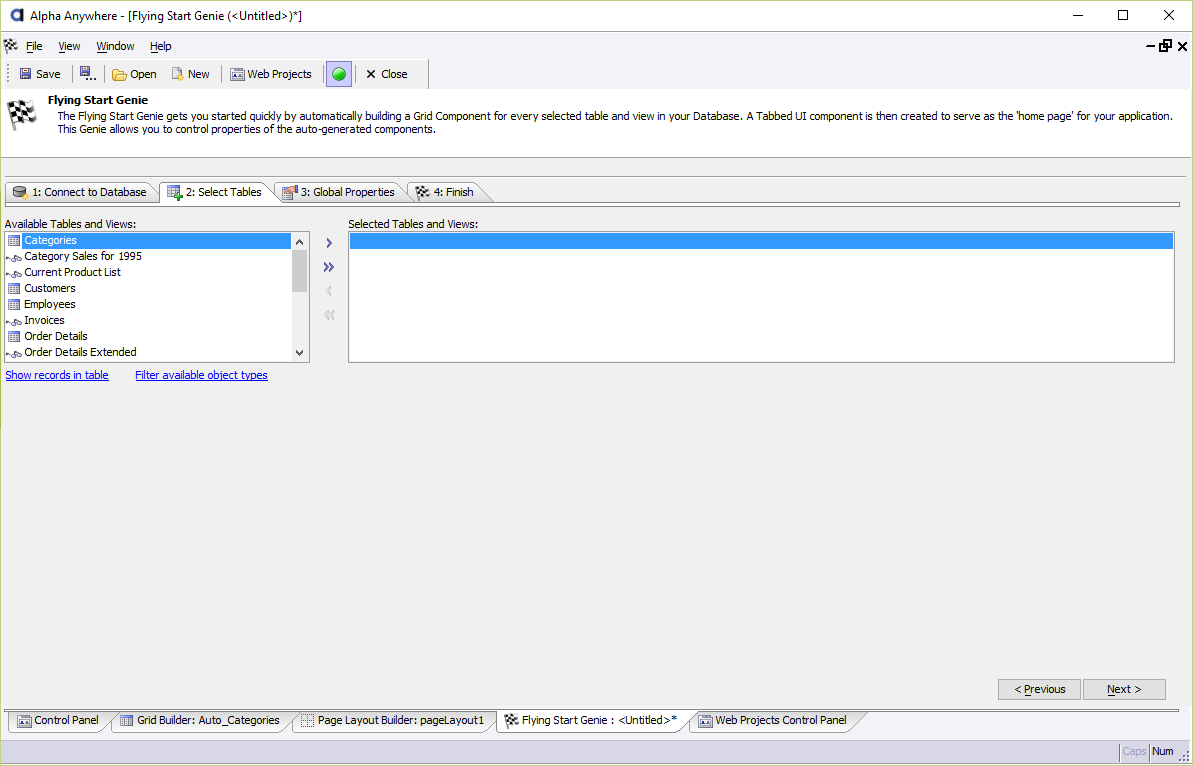Viewport: 1193px width, 766px height.
Task: Go to 3: Global Properties tab
Action: click(x=339, y=192)
